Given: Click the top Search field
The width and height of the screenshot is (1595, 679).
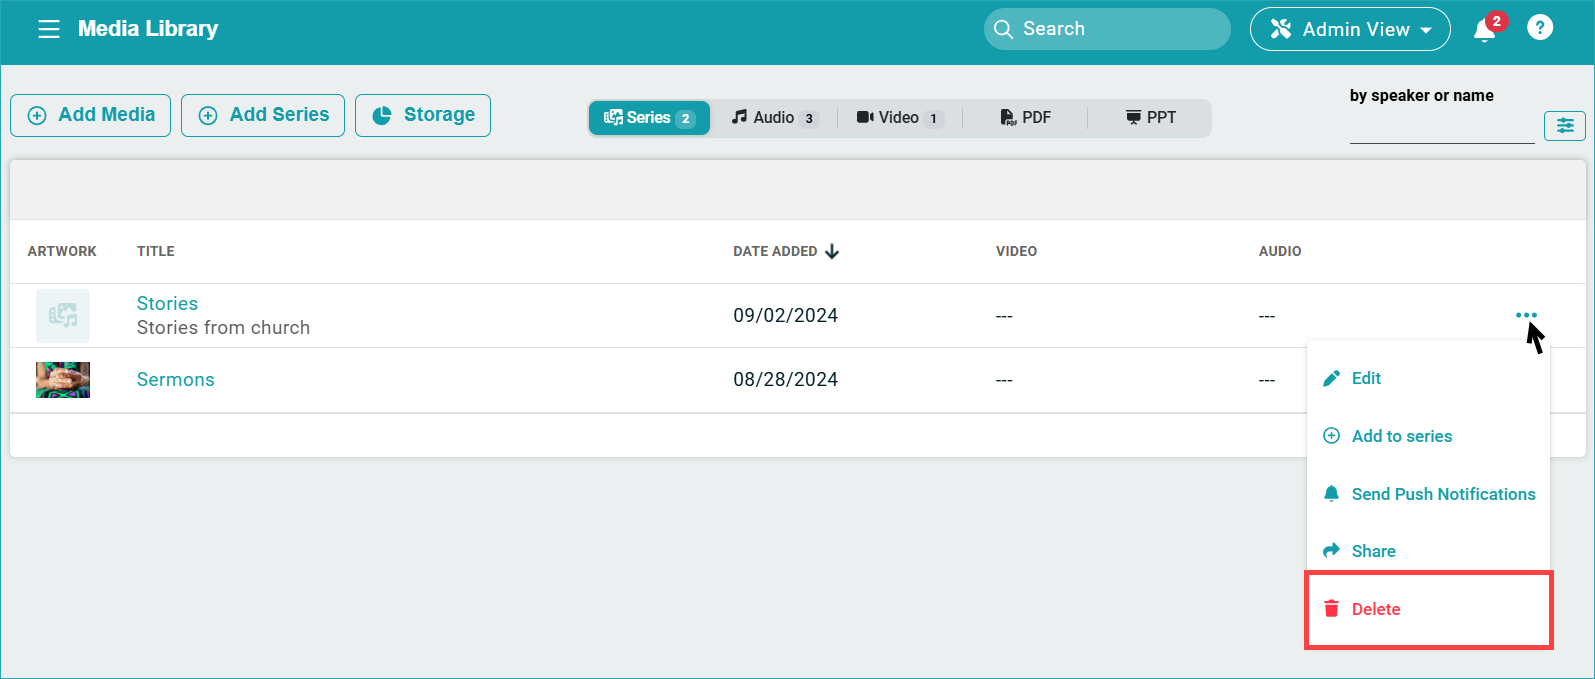Looking at the screenshot, I should click(1107, 29).
